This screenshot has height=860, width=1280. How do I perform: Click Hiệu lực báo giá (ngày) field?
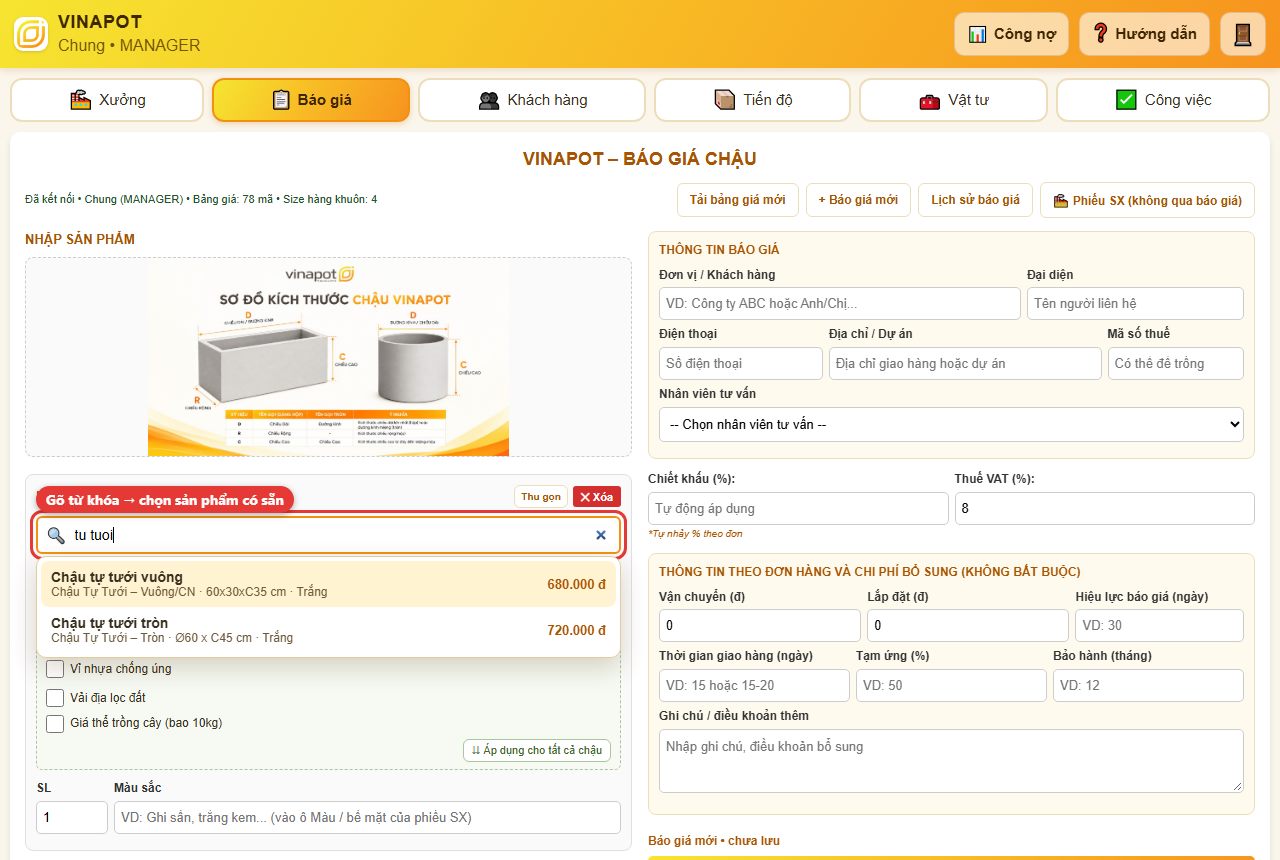click(x=1160, y=625)
